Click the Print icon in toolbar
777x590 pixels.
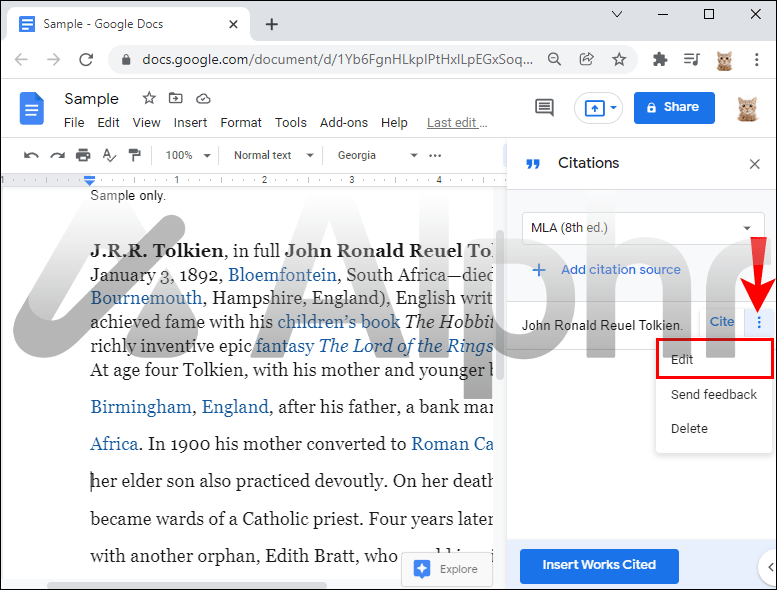[x=83, y=156]
